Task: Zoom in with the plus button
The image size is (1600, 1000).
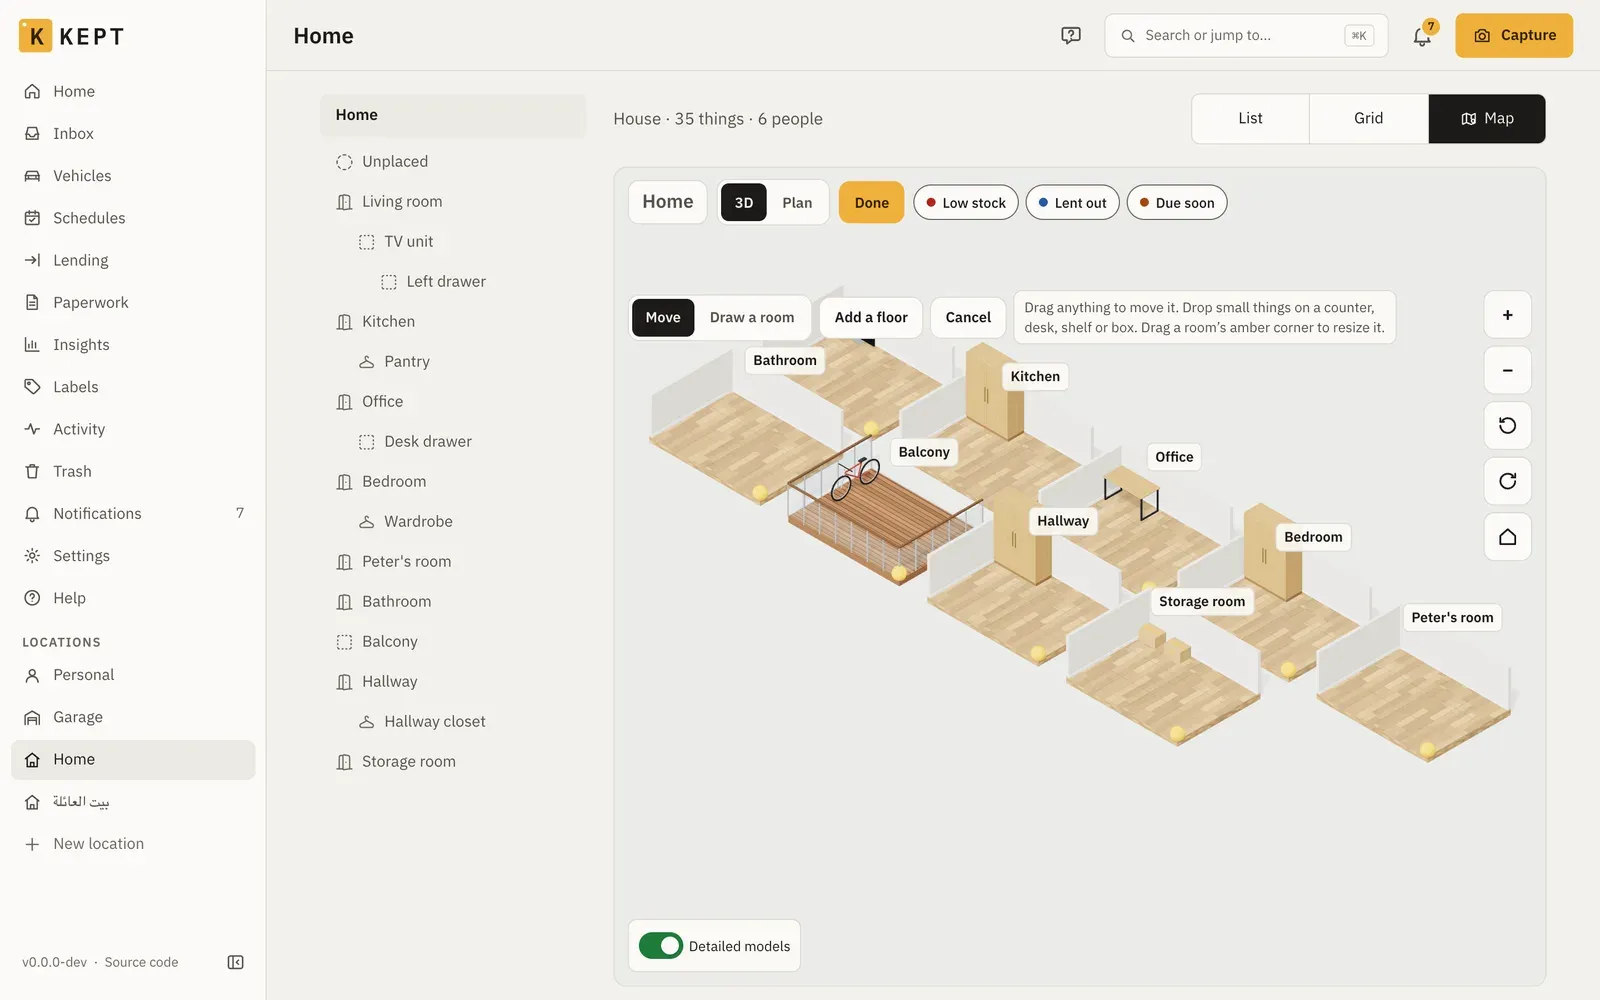Action: [x=1507, y=315]
